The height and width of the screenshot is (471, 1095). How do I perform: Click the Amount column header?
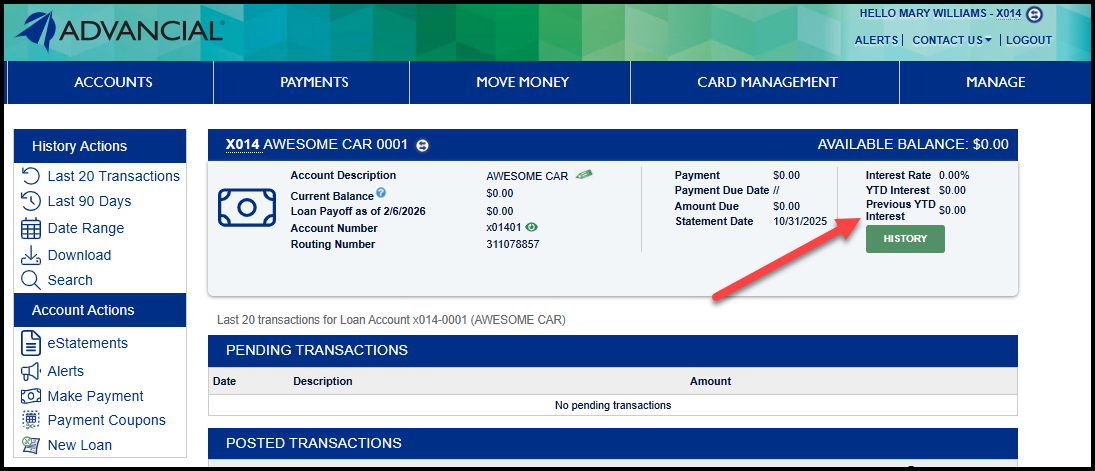pyautogui.click(x=710, y=382)
